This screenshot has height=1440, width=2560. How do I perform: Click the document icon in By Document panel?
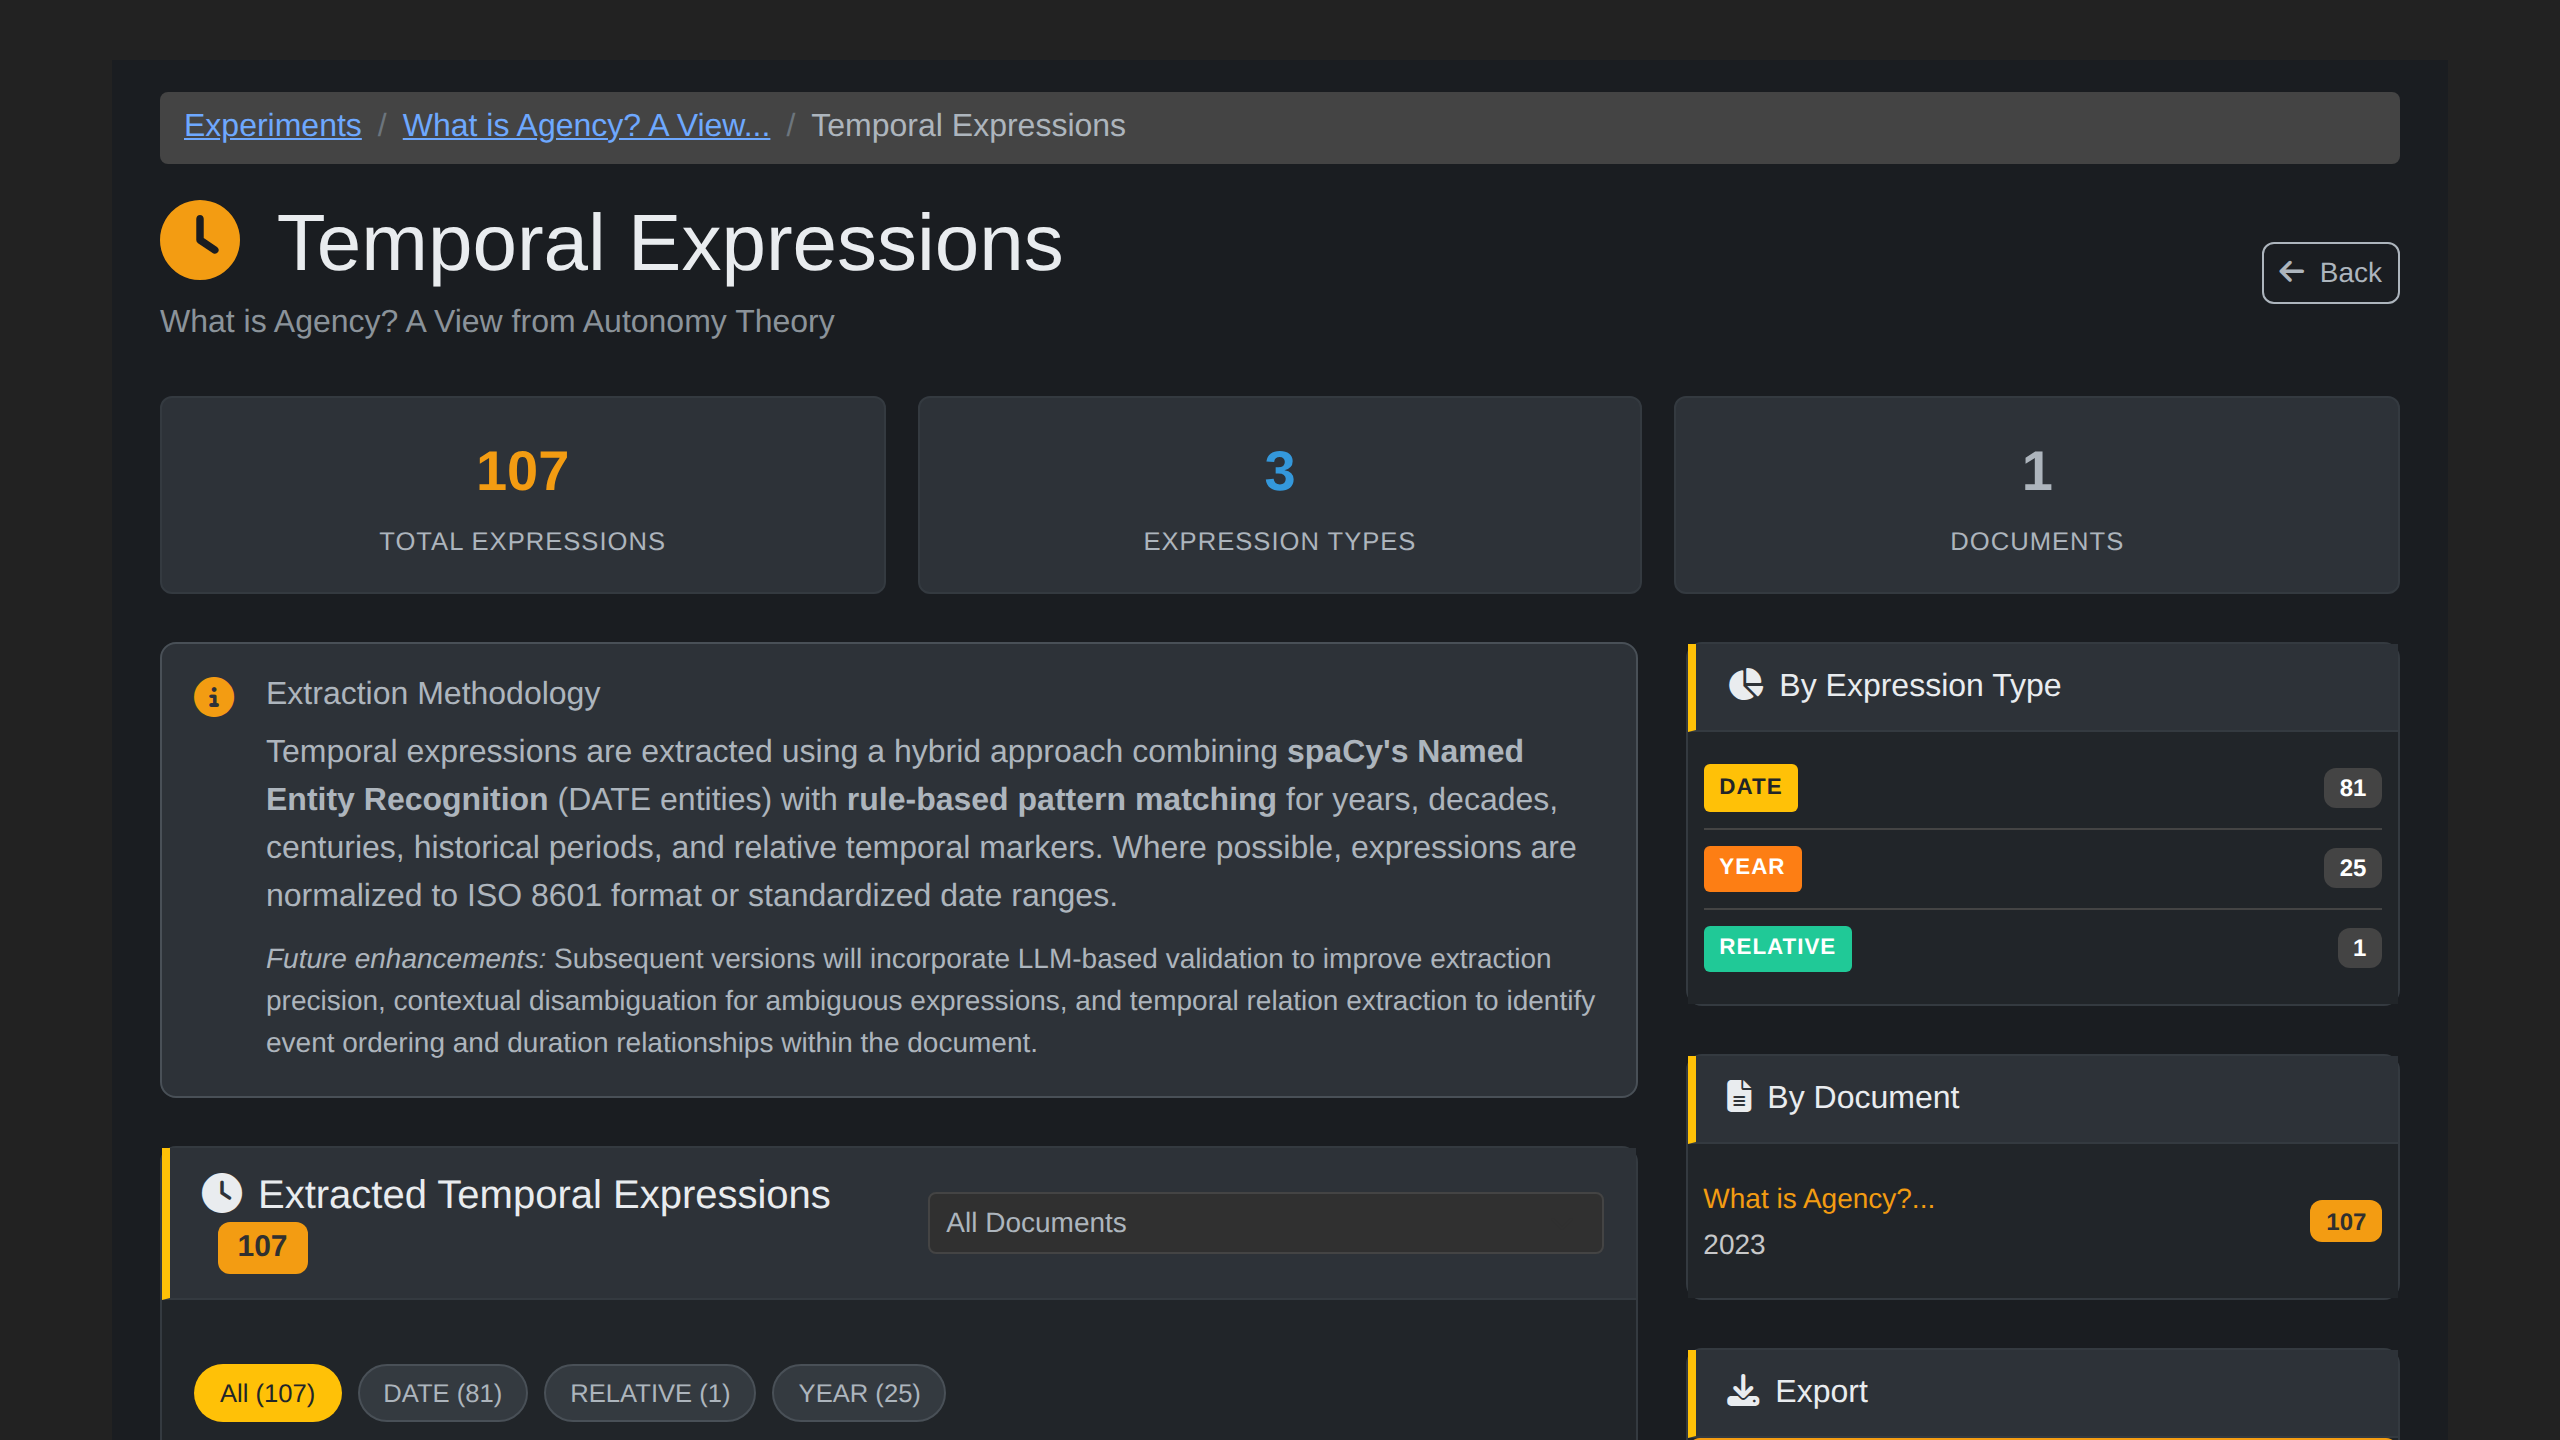pos(1740,1097)
